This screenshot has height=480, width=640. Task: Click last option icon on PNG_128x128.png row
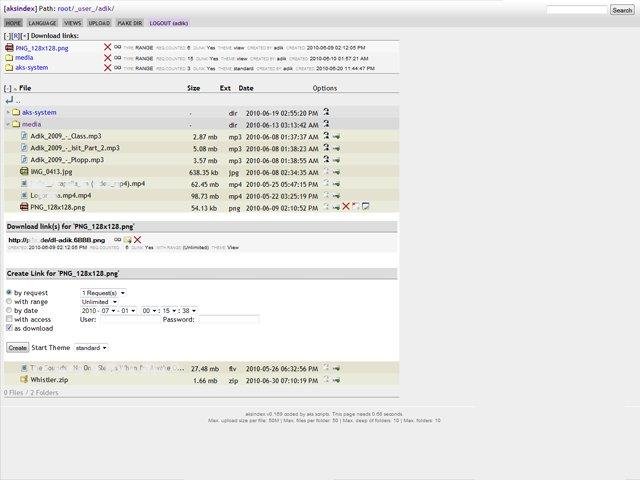point(365,207)
